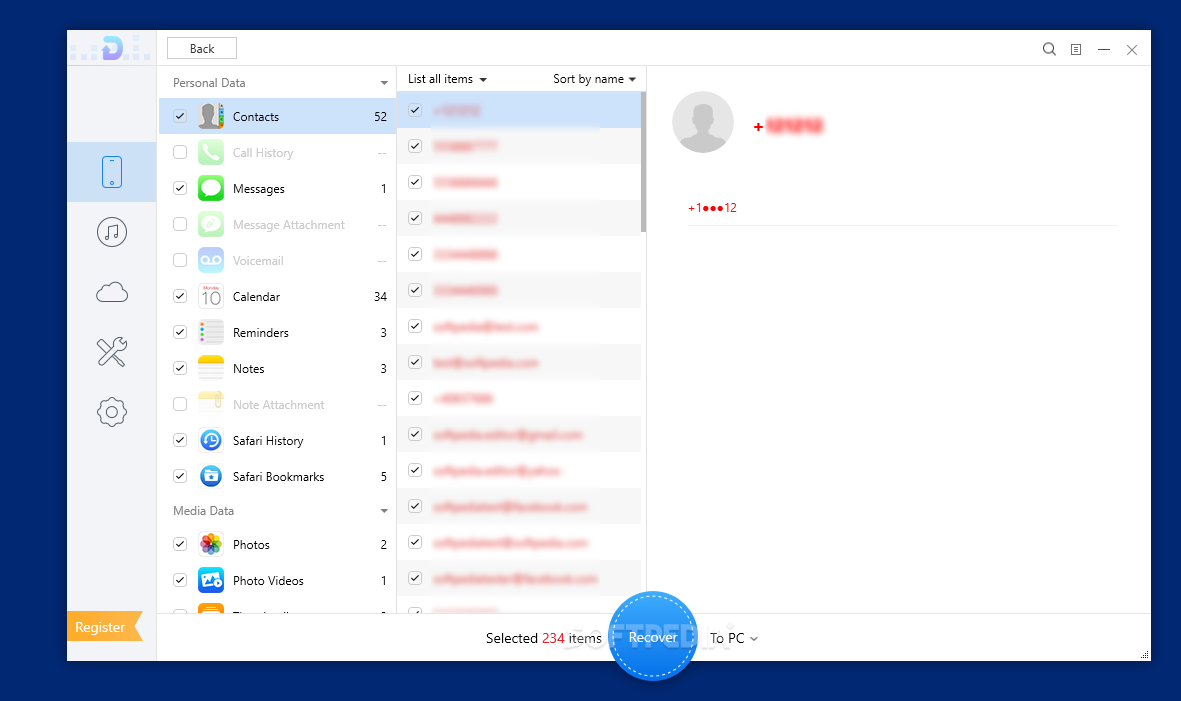
Task: Click the Reminders count 3
Action: tap(383, 333)
